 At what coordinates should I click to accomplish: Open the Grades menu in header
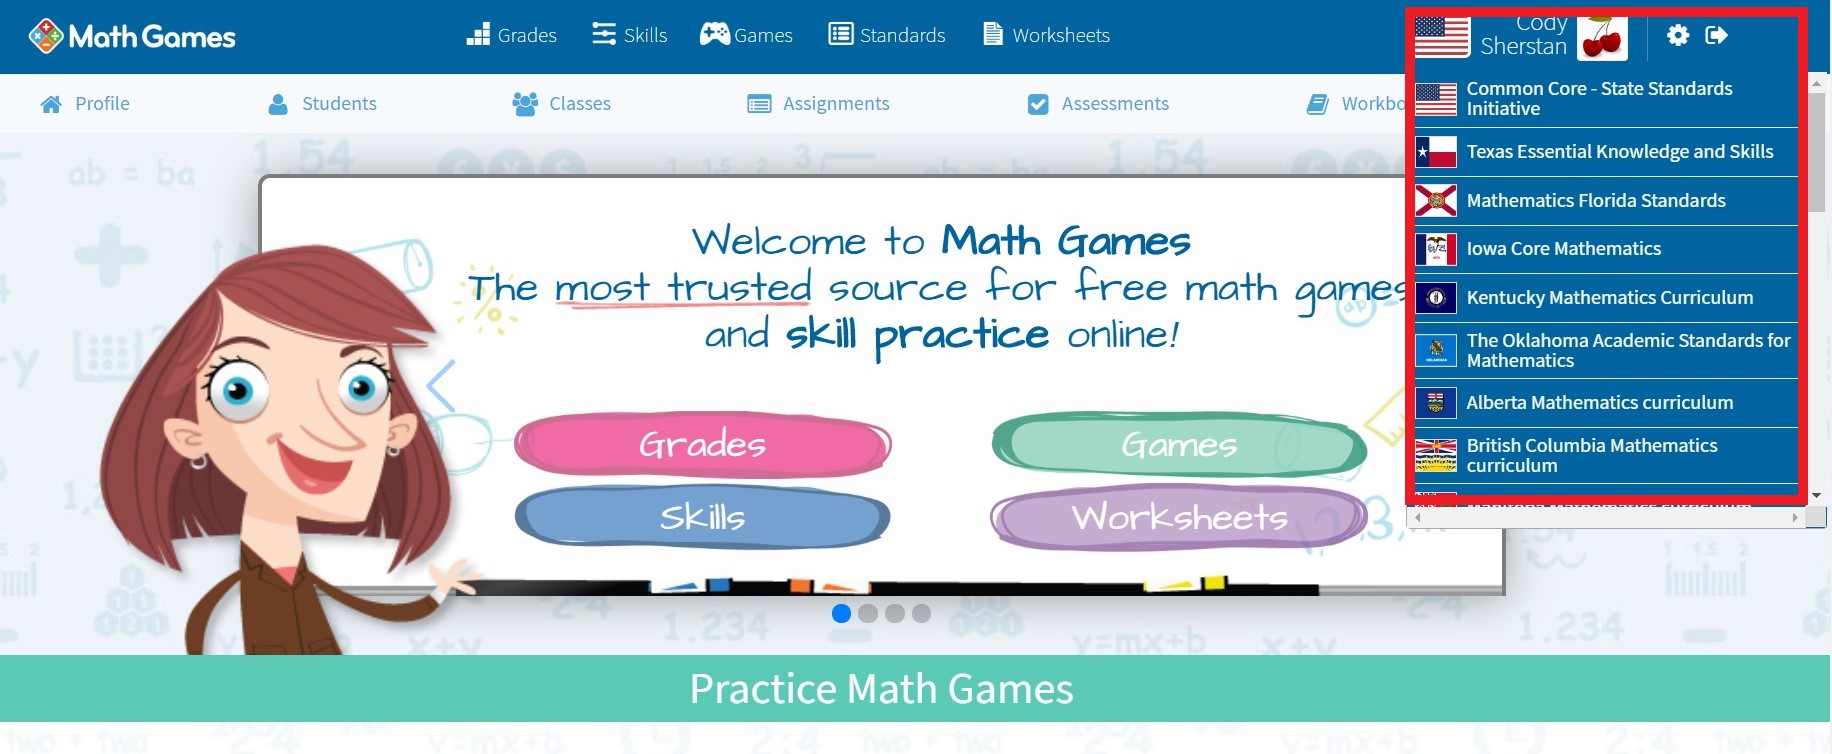point(511,36)
